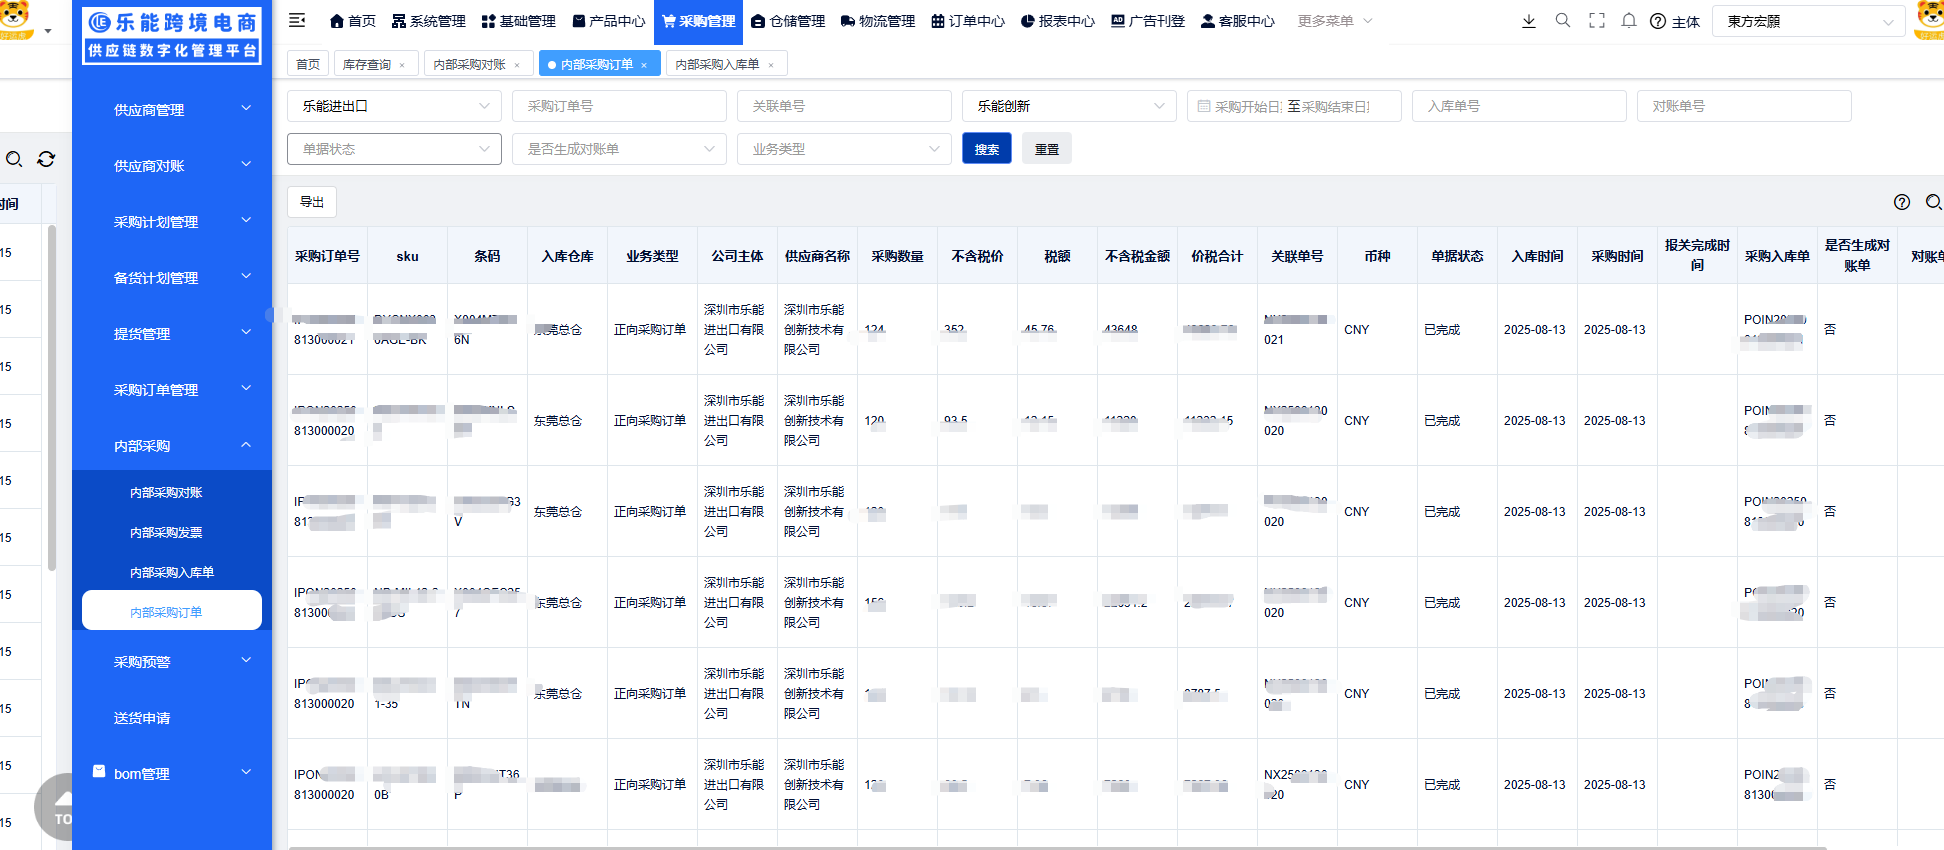Click the 采购订单号 input field

click(619, 106)
